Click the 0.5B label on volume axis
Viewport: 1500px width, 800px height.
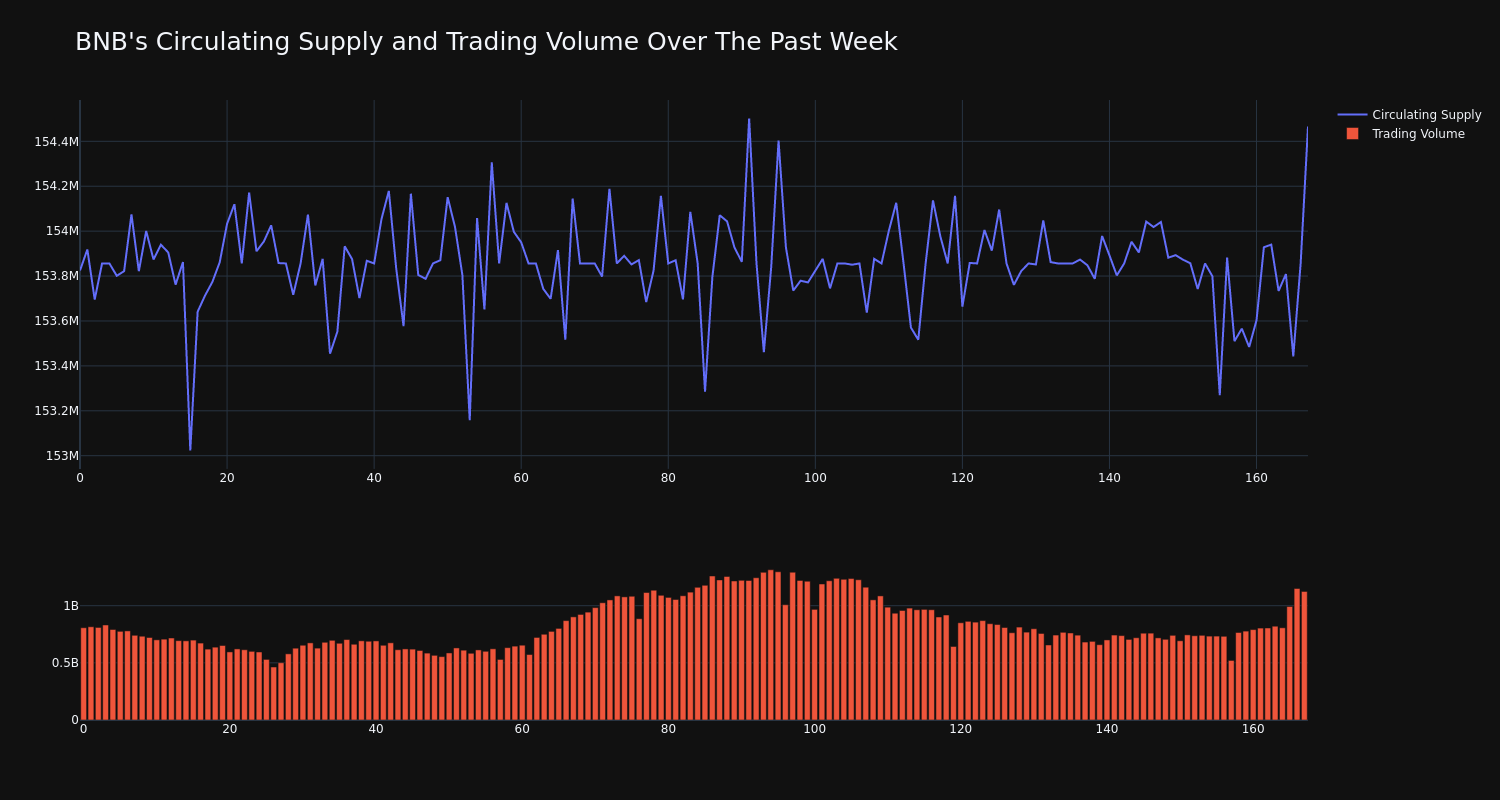coord(65,663)
